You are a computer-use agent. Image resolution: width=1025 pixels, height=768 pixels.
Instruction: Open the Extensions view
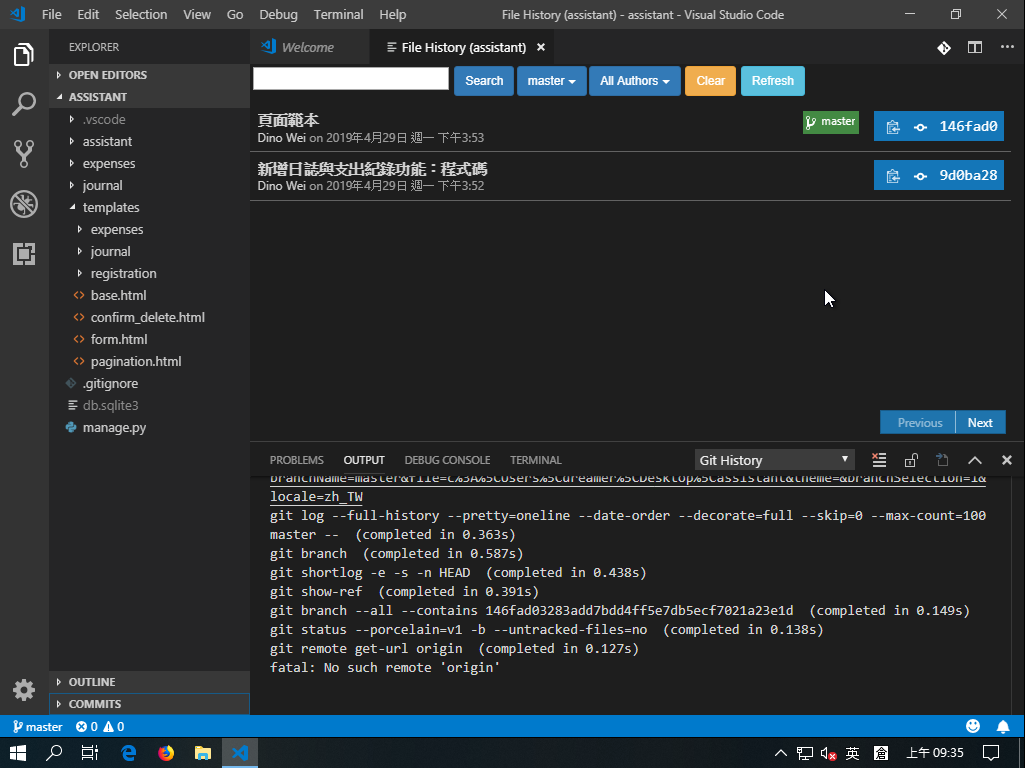click(x=24, y=254)
